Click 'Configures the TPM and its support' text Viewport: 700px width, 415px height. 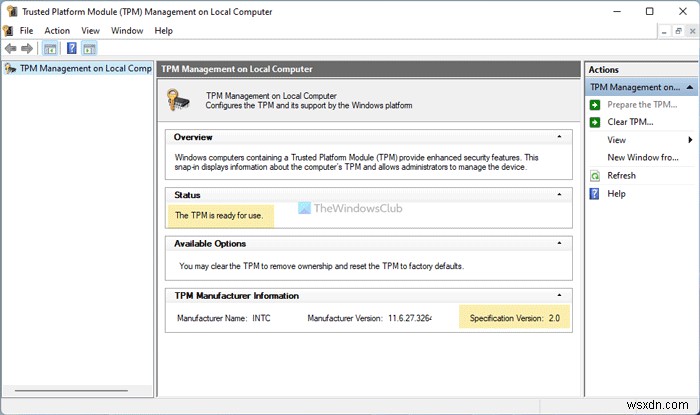(x=309, y=106)
